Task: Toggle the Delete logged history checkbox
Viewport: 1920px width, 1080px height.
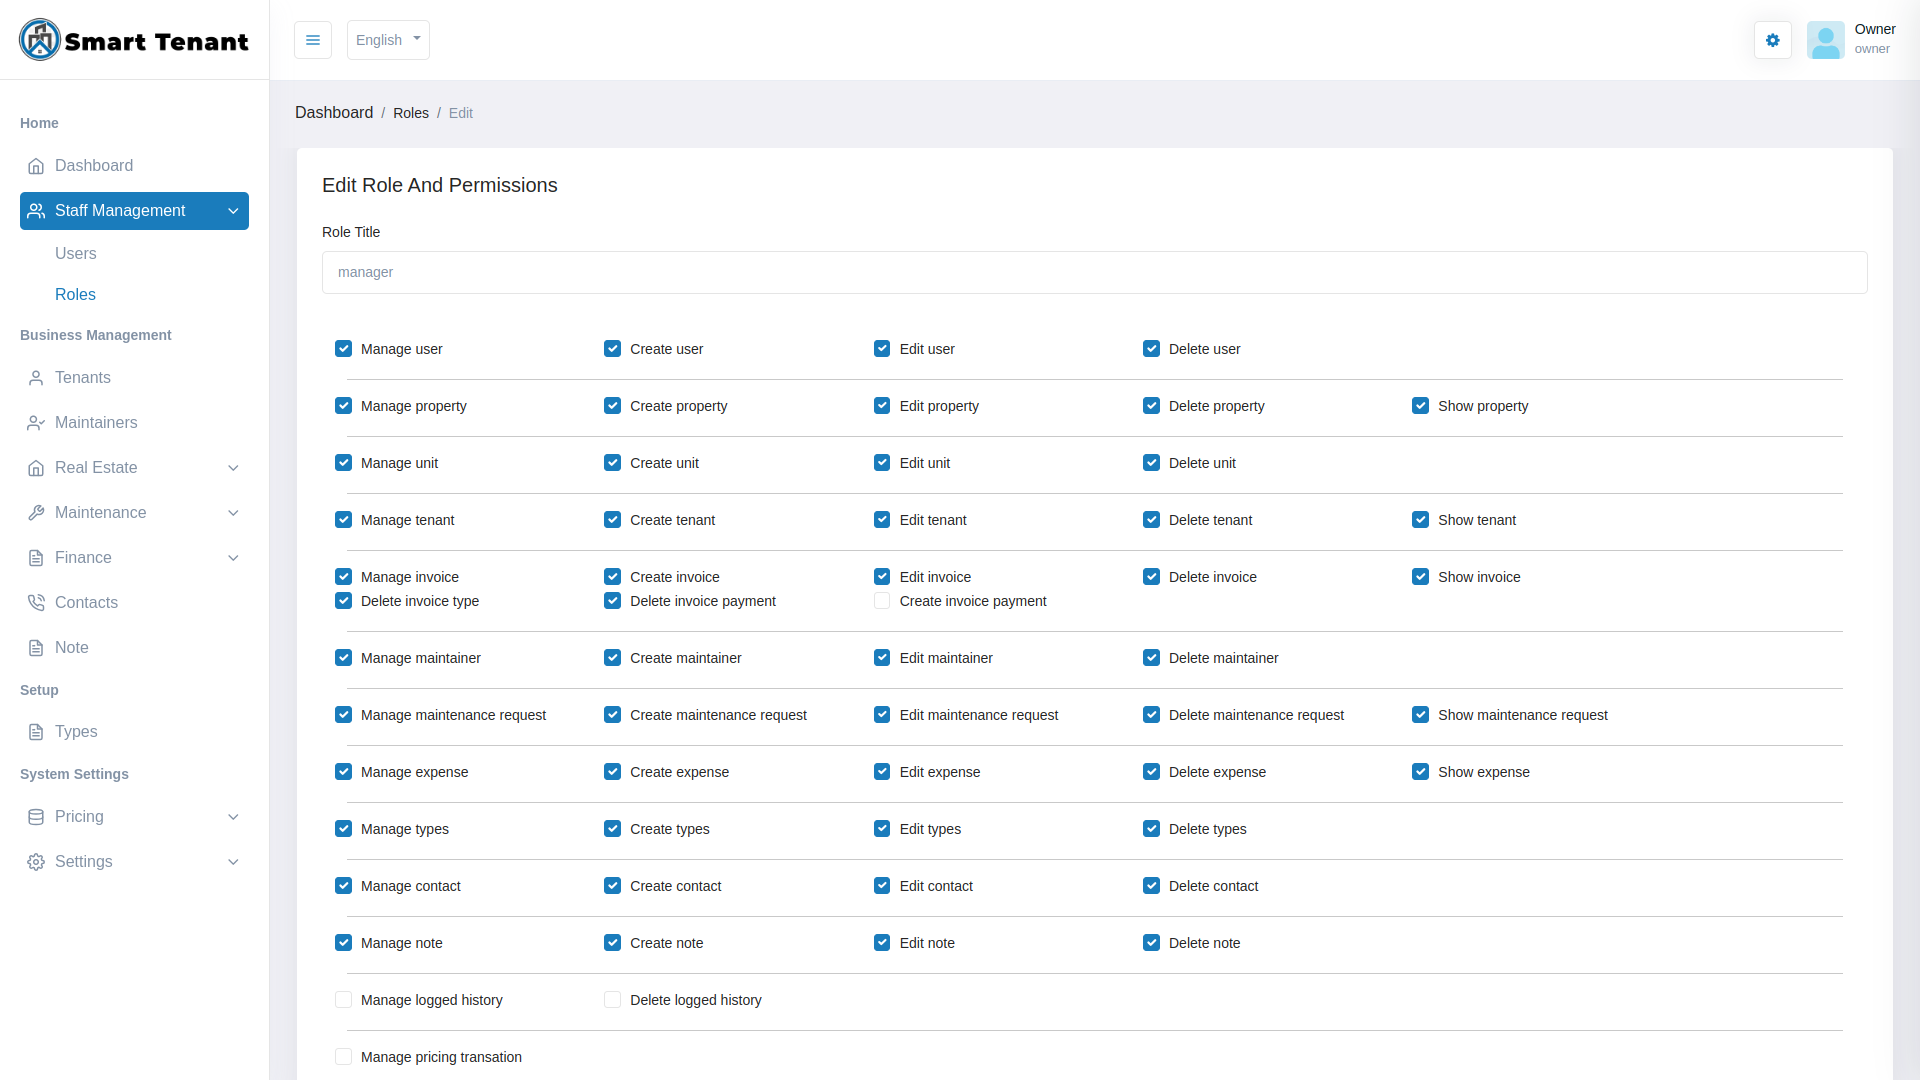Action: tap(611, 999)
